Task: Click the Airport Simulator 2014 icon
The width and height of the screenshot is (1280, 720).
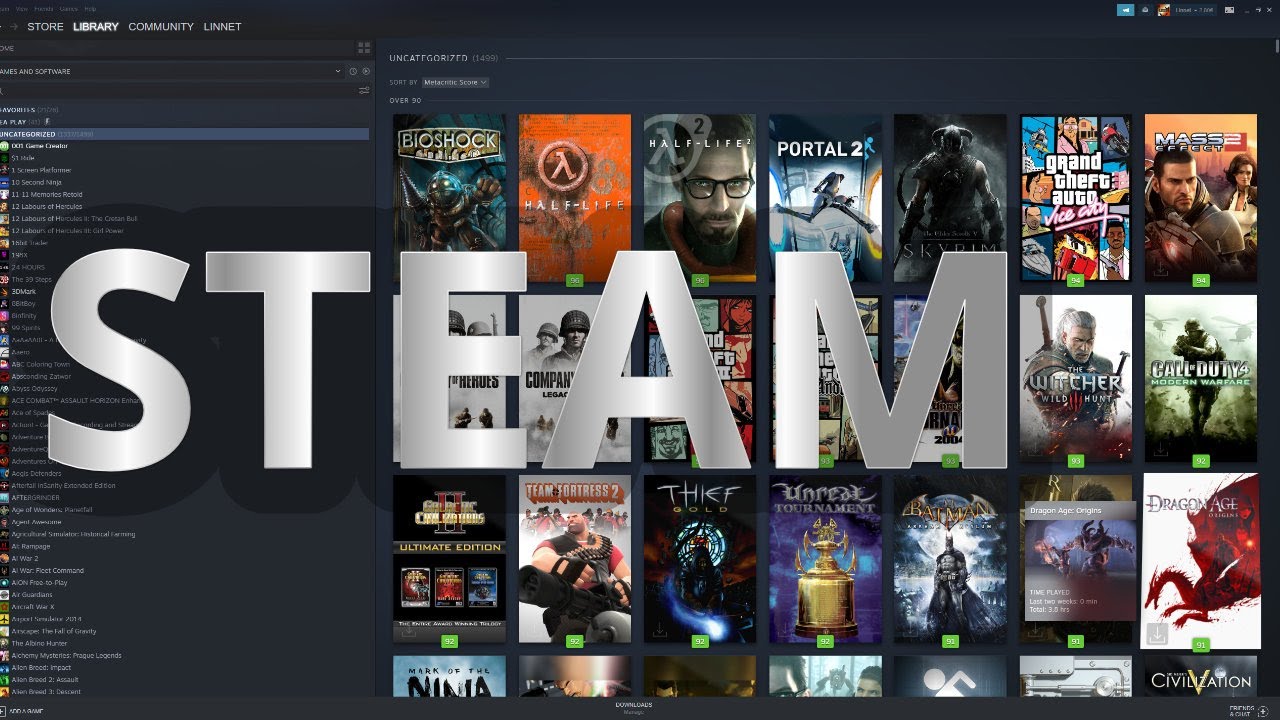Action: [x=4, y=619]
